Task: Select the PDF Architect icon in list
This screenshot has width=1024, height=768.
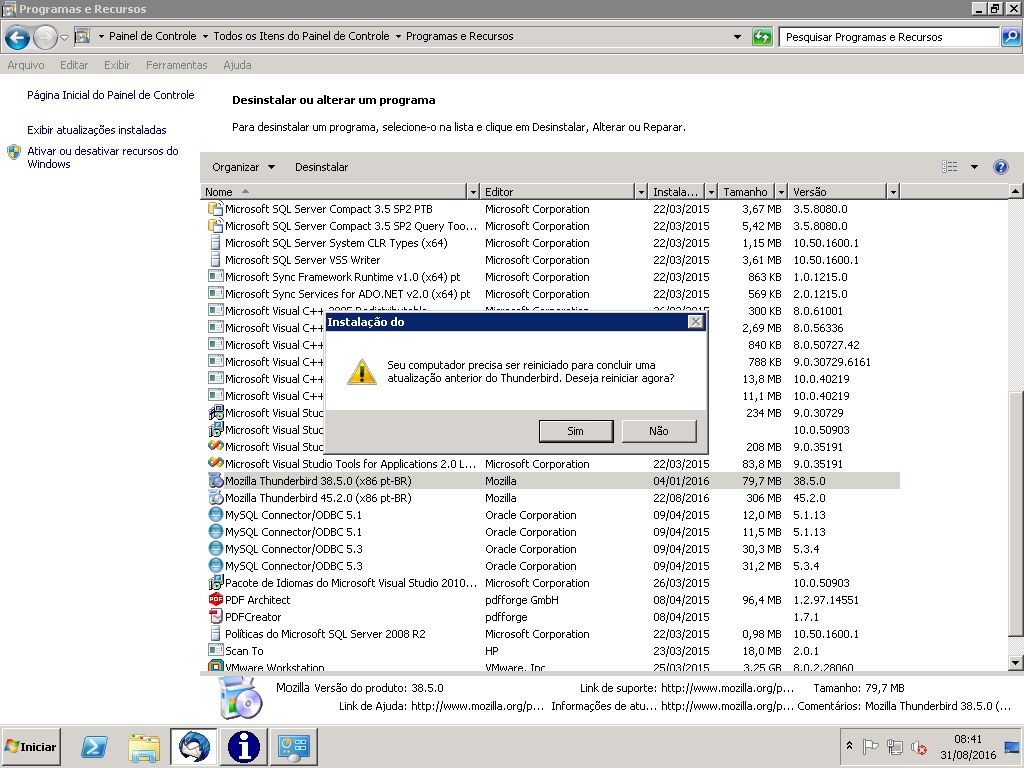Action: pyautogui.click(x=215, y=600)
